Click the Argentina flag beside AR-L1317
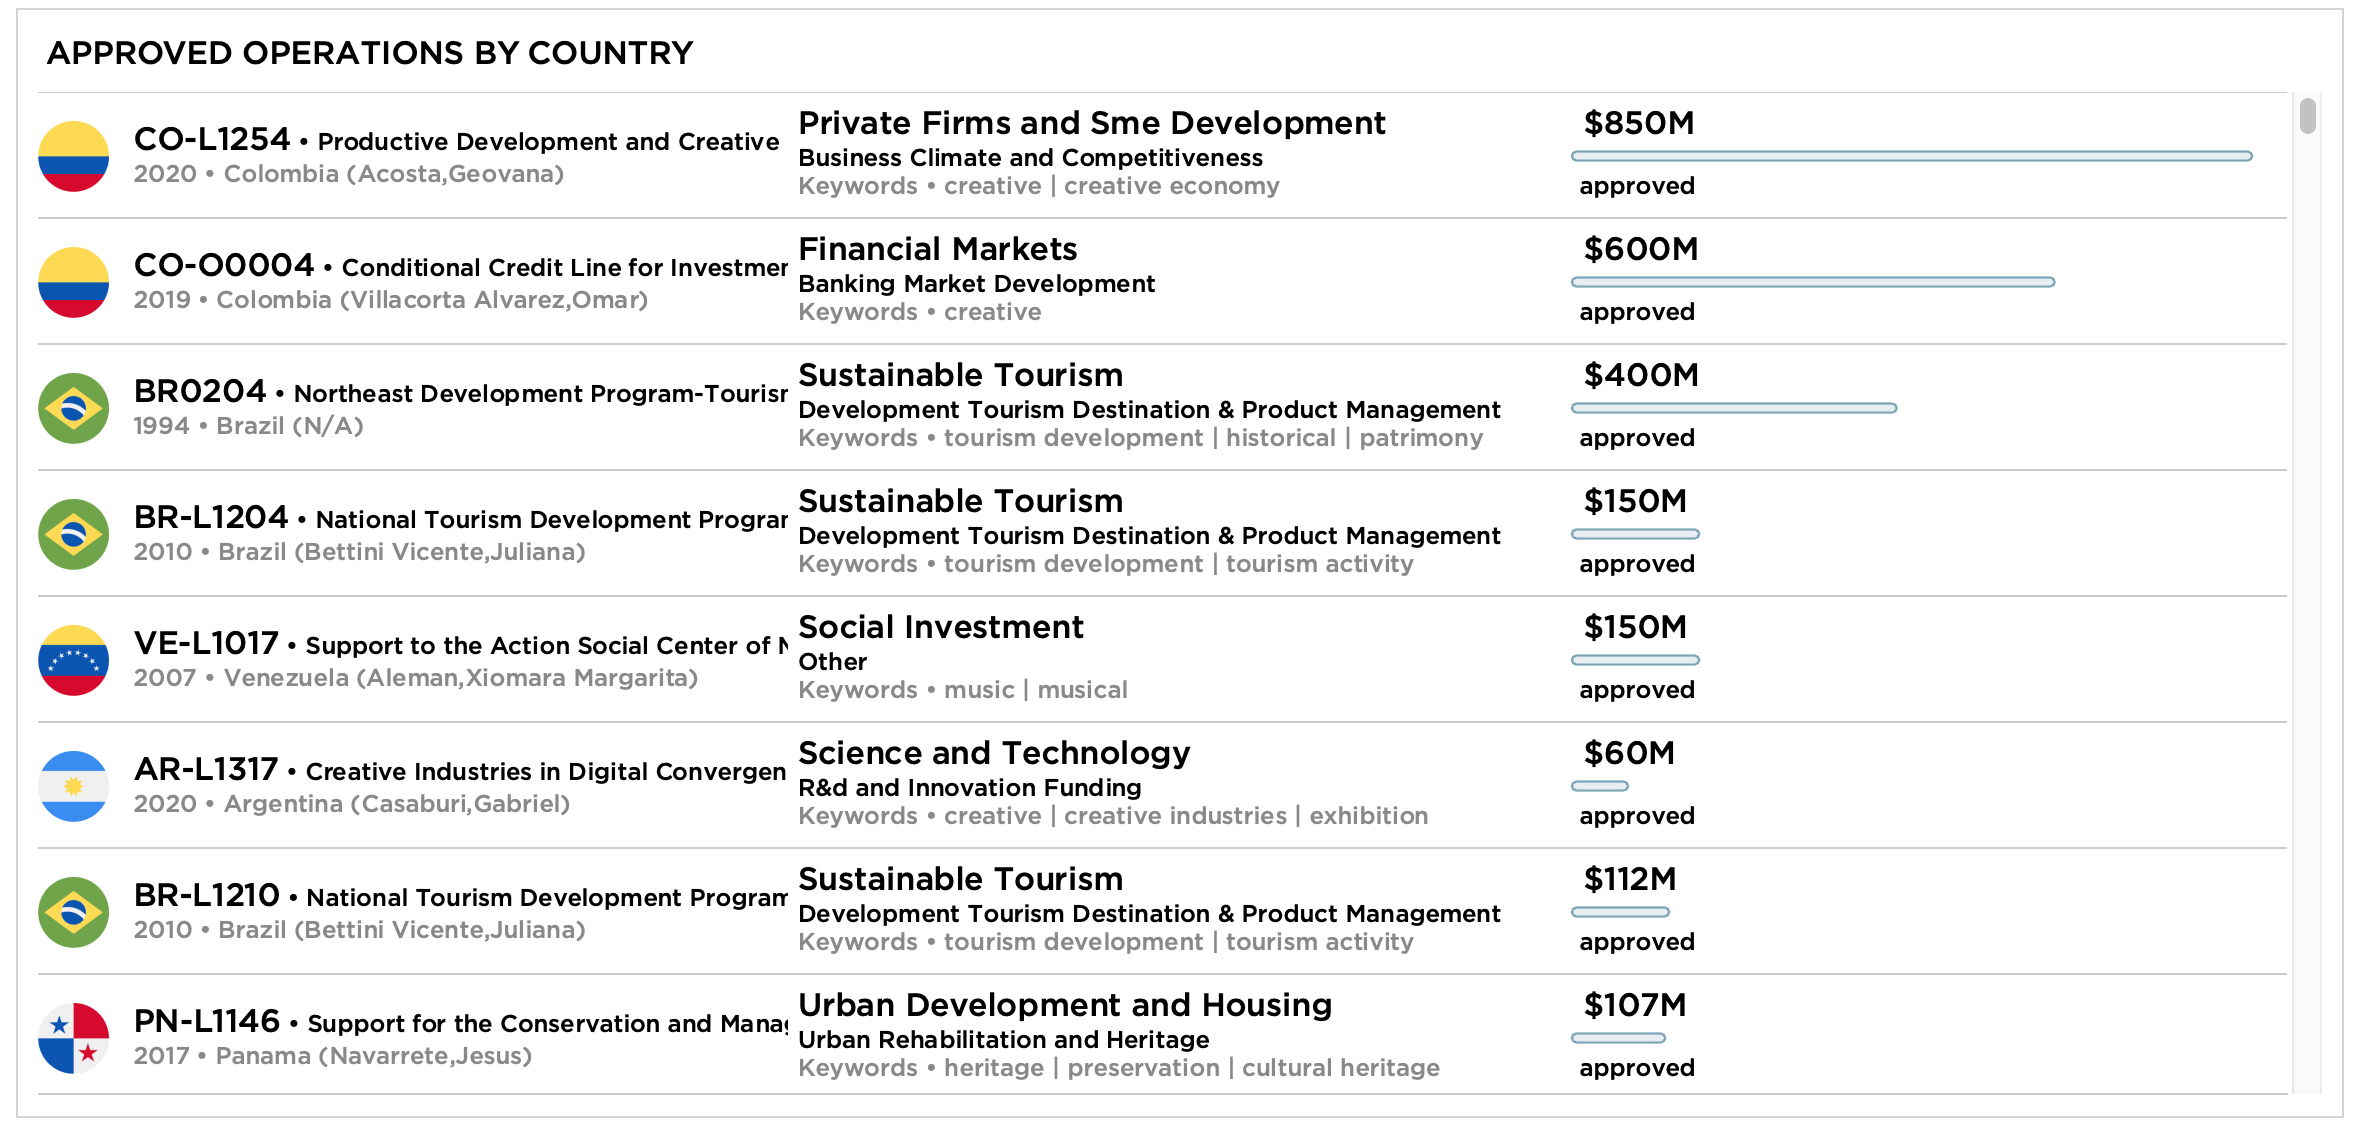This screenshot has width=2360, height=1132. pyautogui.click(x=73, y=786)
